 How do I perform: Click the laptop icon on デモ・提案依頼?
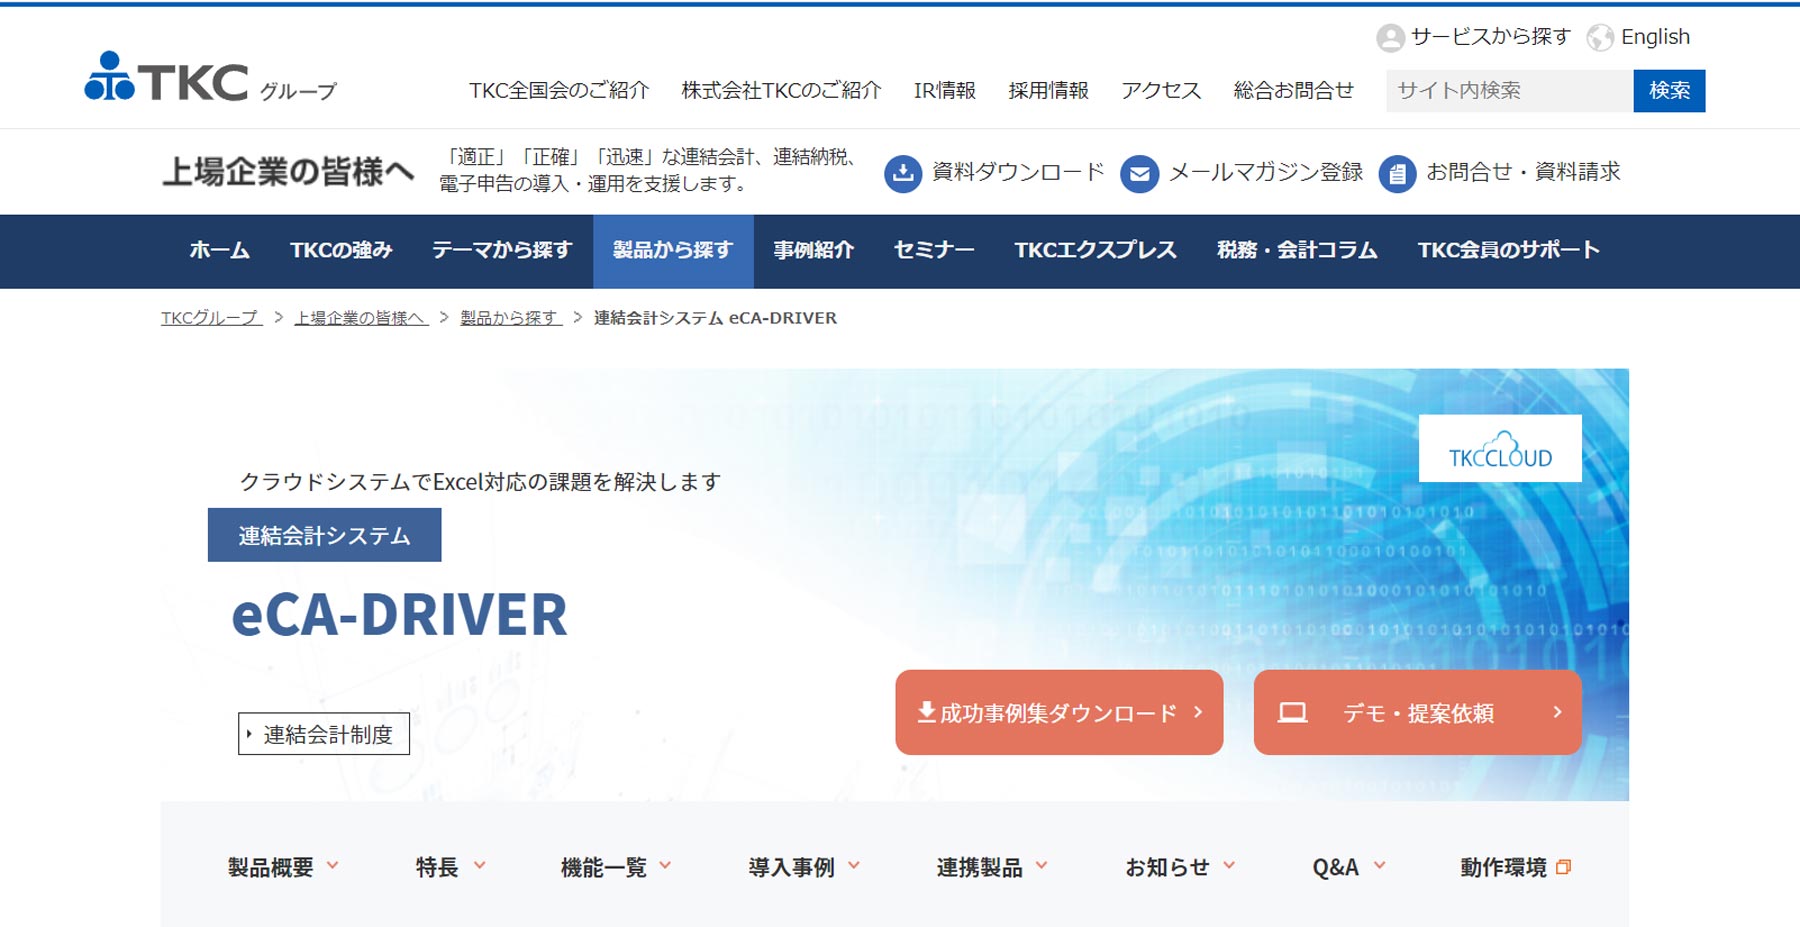[x=1292, y=713]
